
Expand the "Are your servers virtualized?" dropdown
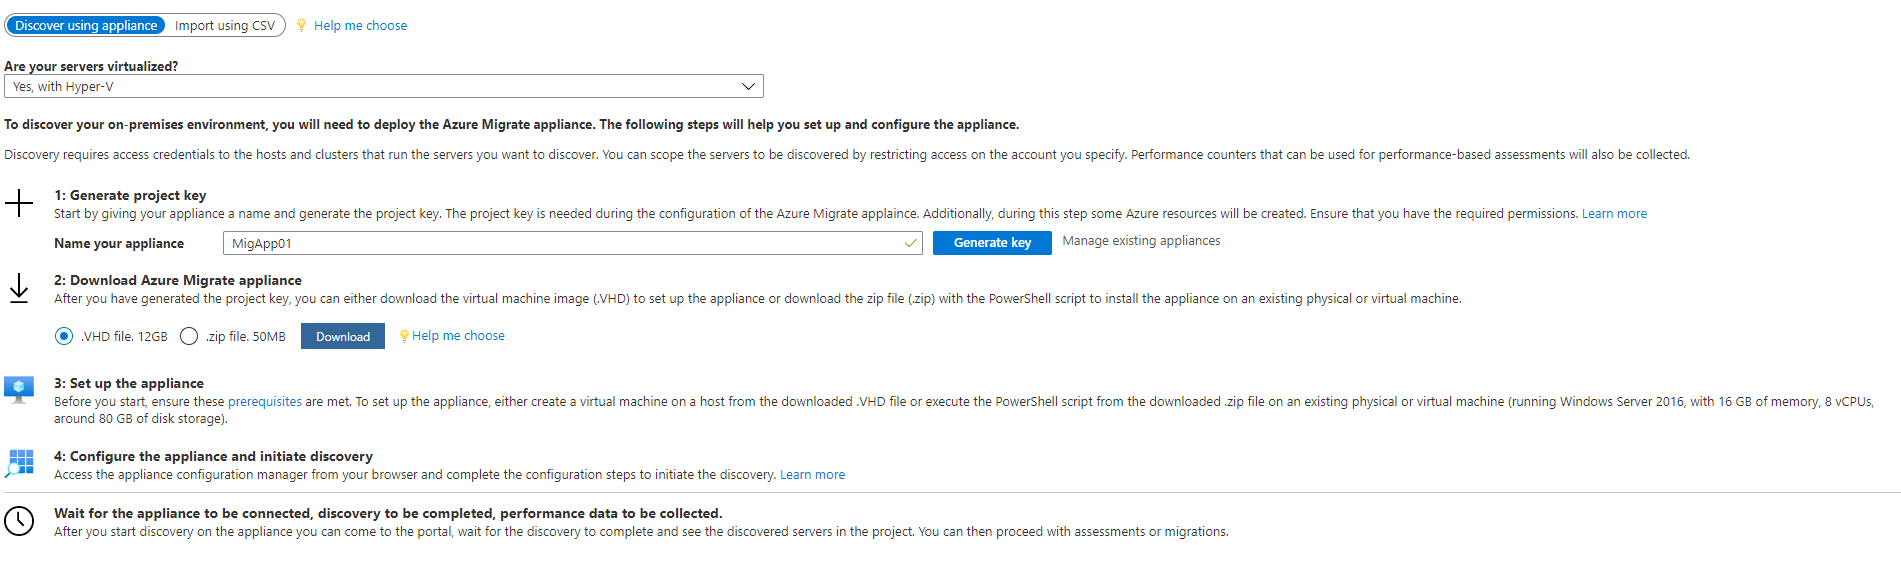[x=384, y=86]
